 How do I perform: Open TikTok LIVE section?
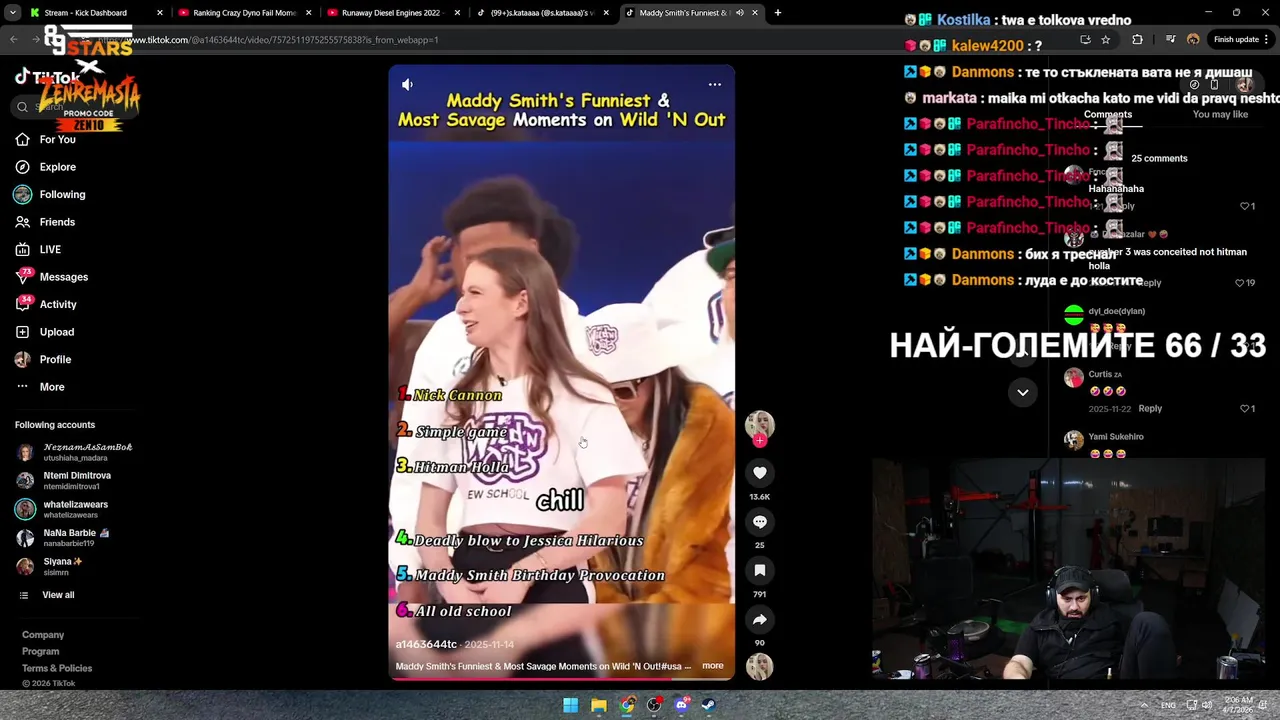pos(38,250)
